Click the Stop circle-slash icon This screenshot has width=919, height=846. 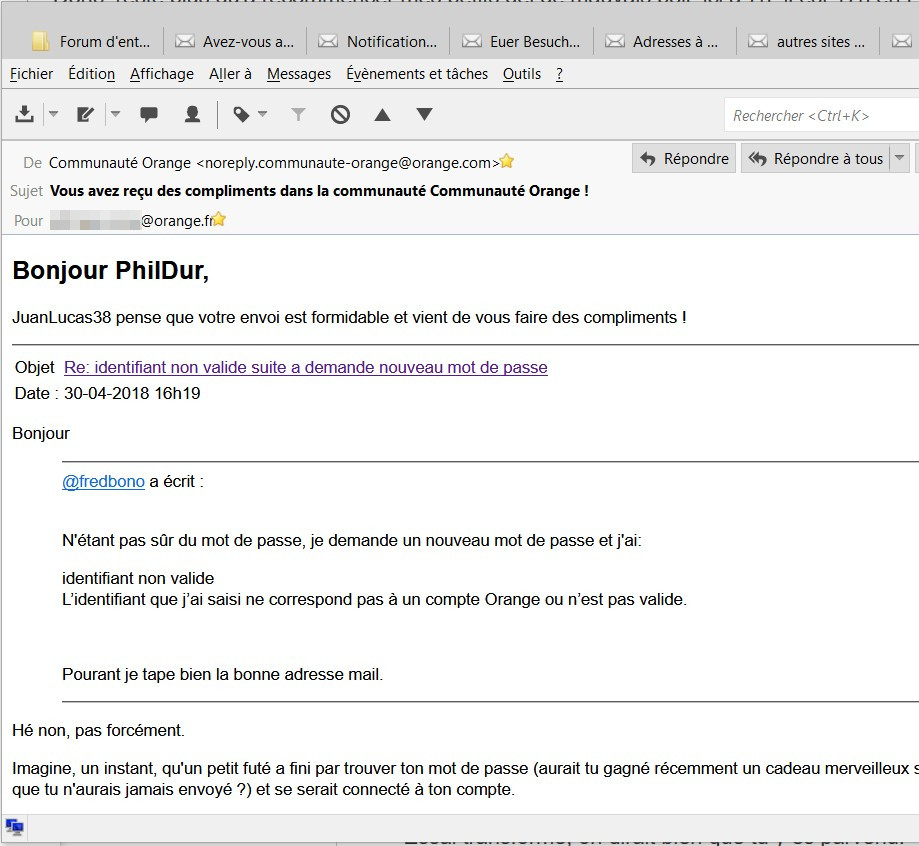point(340,115)
